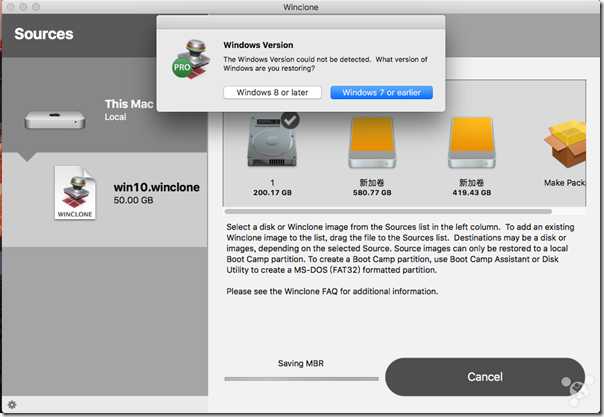Image resolution: width=604 pixels, height=417 pixels.
Task: Click the Local label under This Mac
Action: [115, 117]
